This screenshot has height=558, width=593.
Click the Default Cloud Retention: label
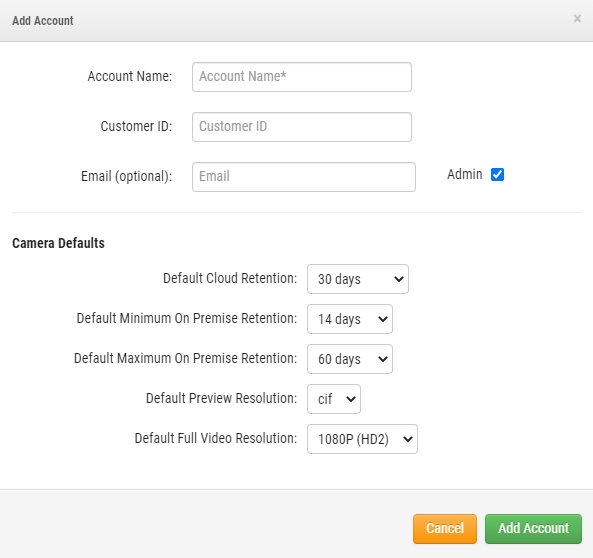click(x=230, y=278)
